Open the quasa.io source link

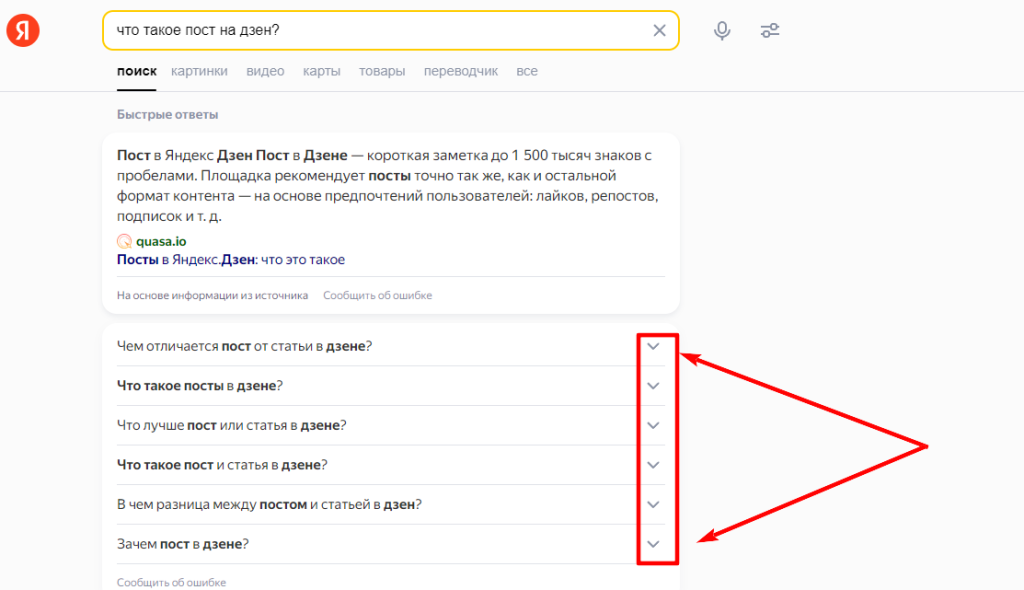(161, 241)
